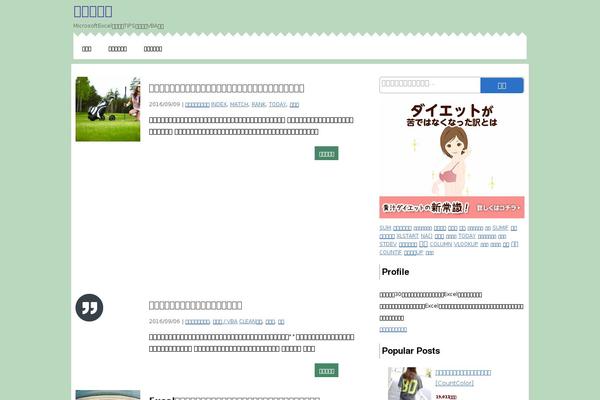Focus the sidebar search input field
The width and height of the screenshot is (600, 400).
click(430, 85)
